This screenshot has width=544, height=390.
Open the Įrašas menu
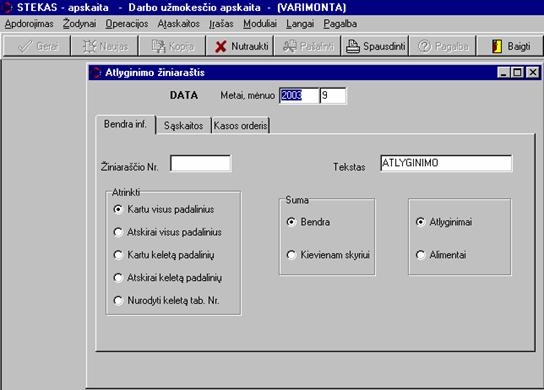(x=221, y=24)
